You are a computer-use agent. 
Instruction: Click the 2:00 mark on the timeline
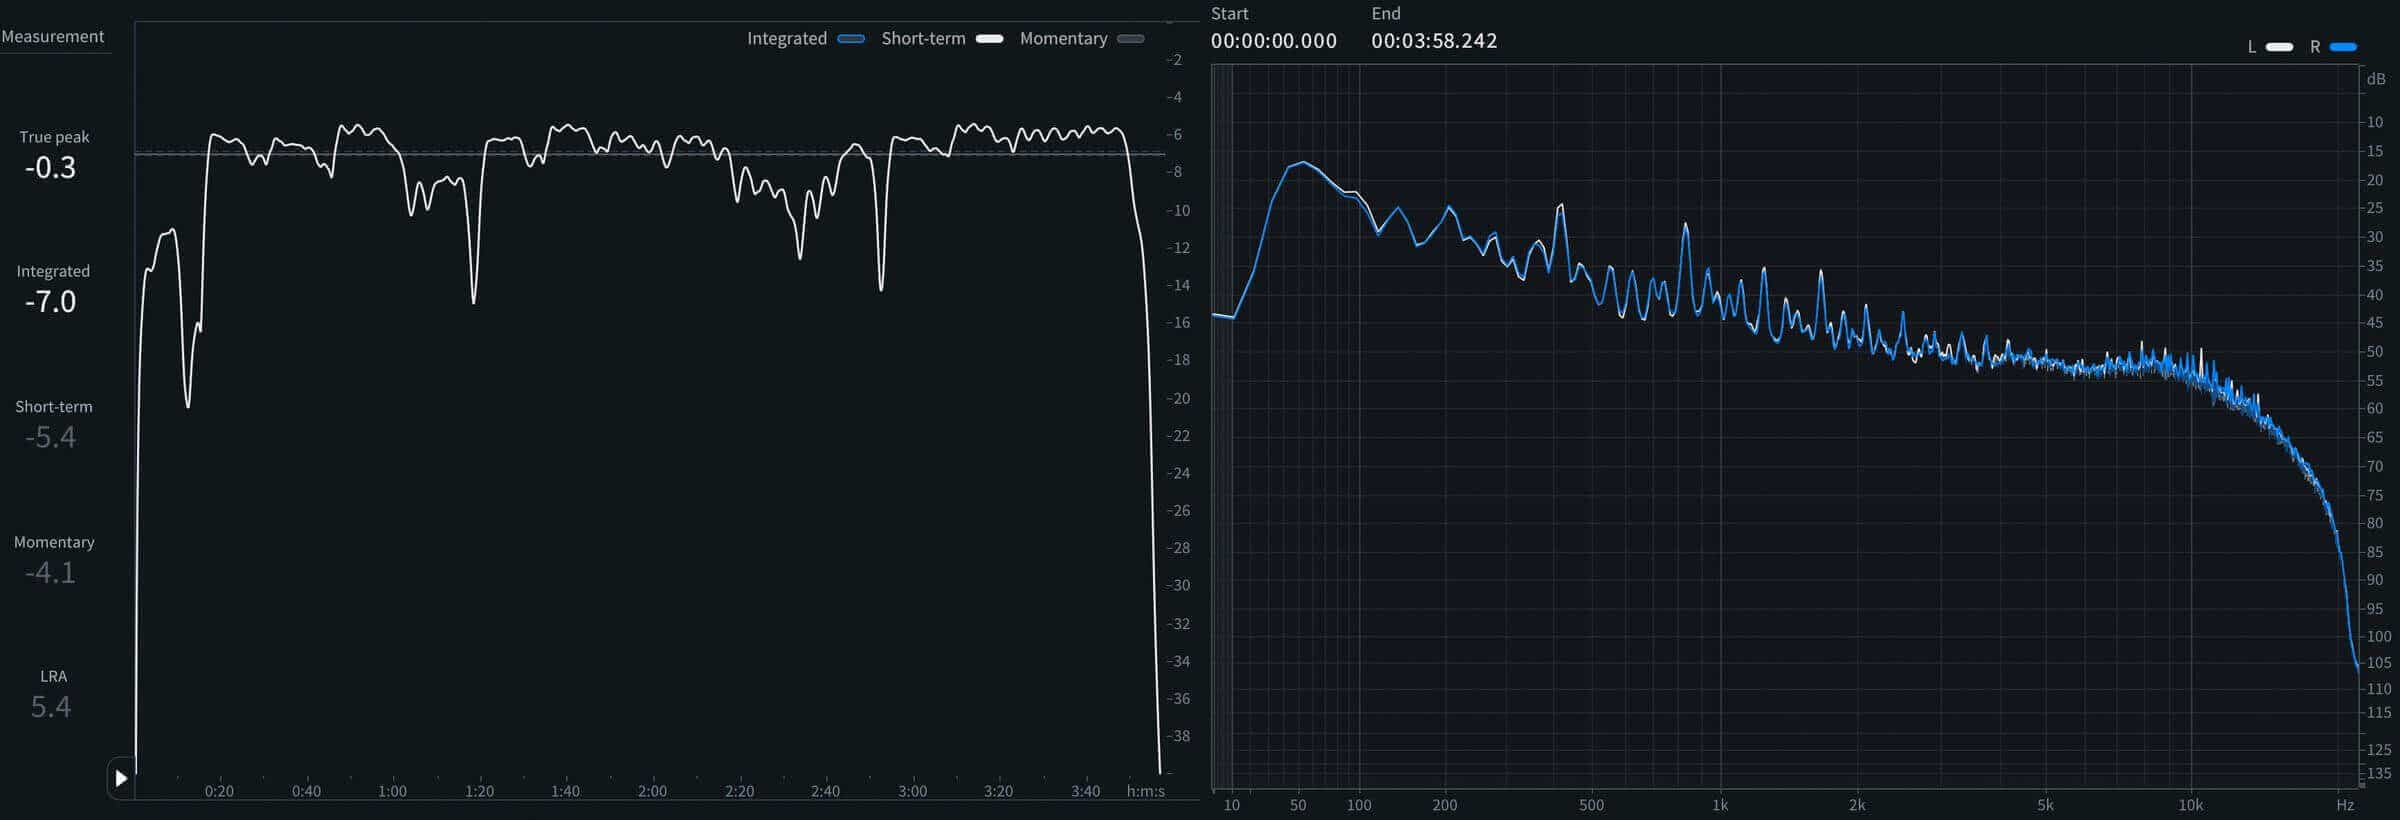pos(652,791)
